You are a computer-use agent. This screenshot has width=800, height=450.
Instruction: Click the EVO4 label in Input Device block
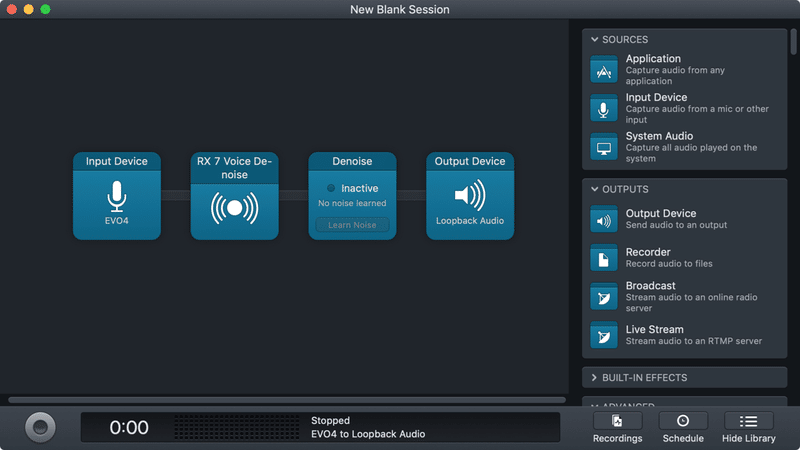click(x=117, y=221)
